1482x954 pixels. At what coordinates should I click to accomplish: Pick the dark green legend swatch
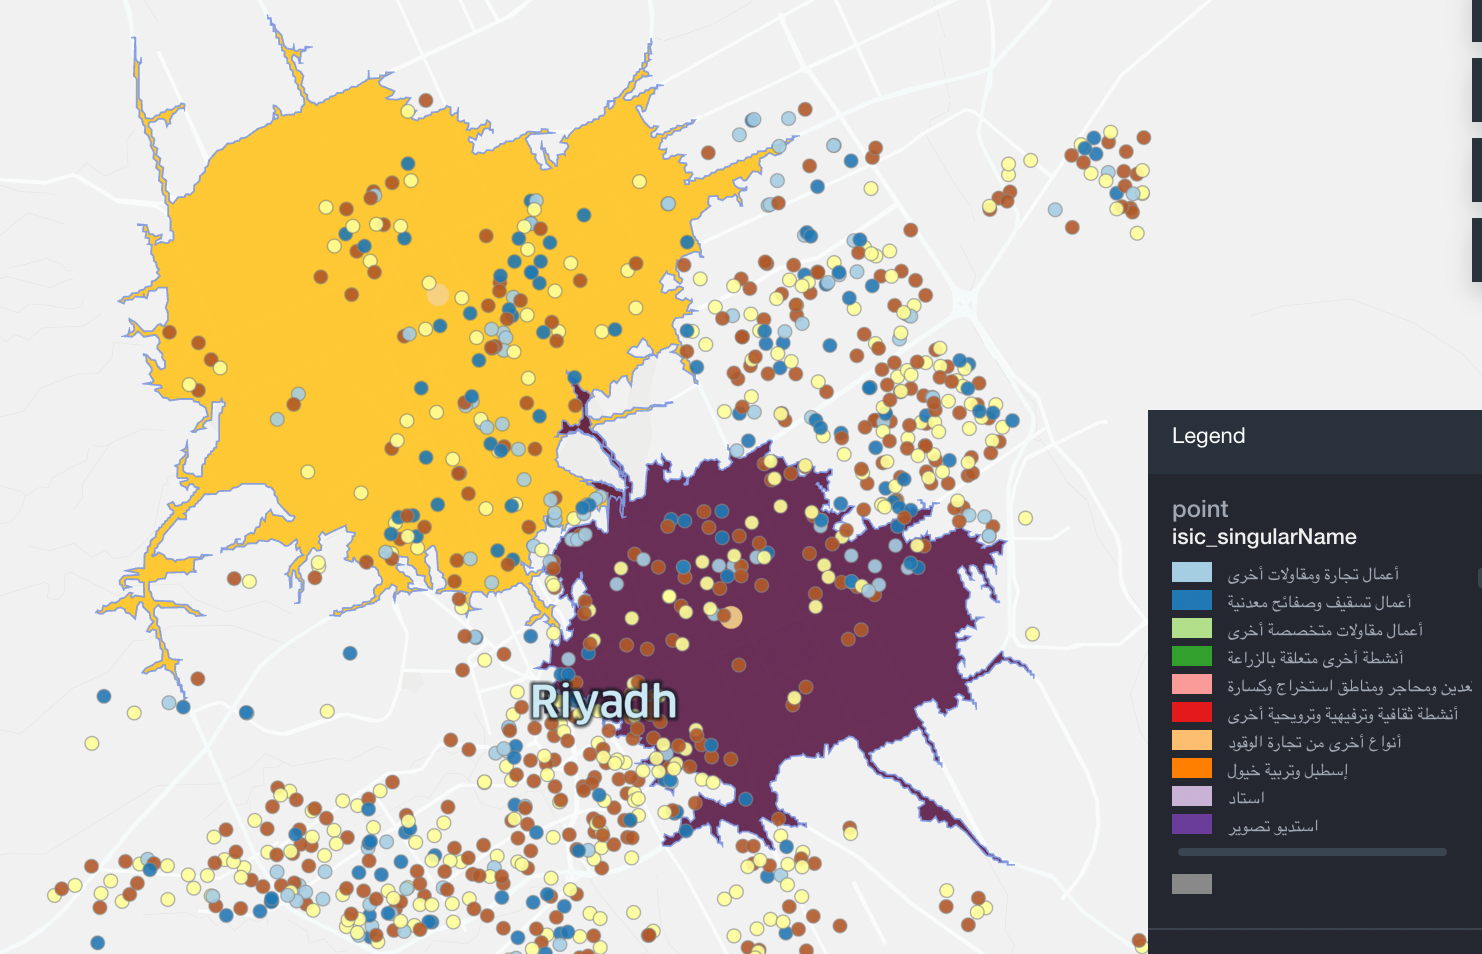[1192, 657]
